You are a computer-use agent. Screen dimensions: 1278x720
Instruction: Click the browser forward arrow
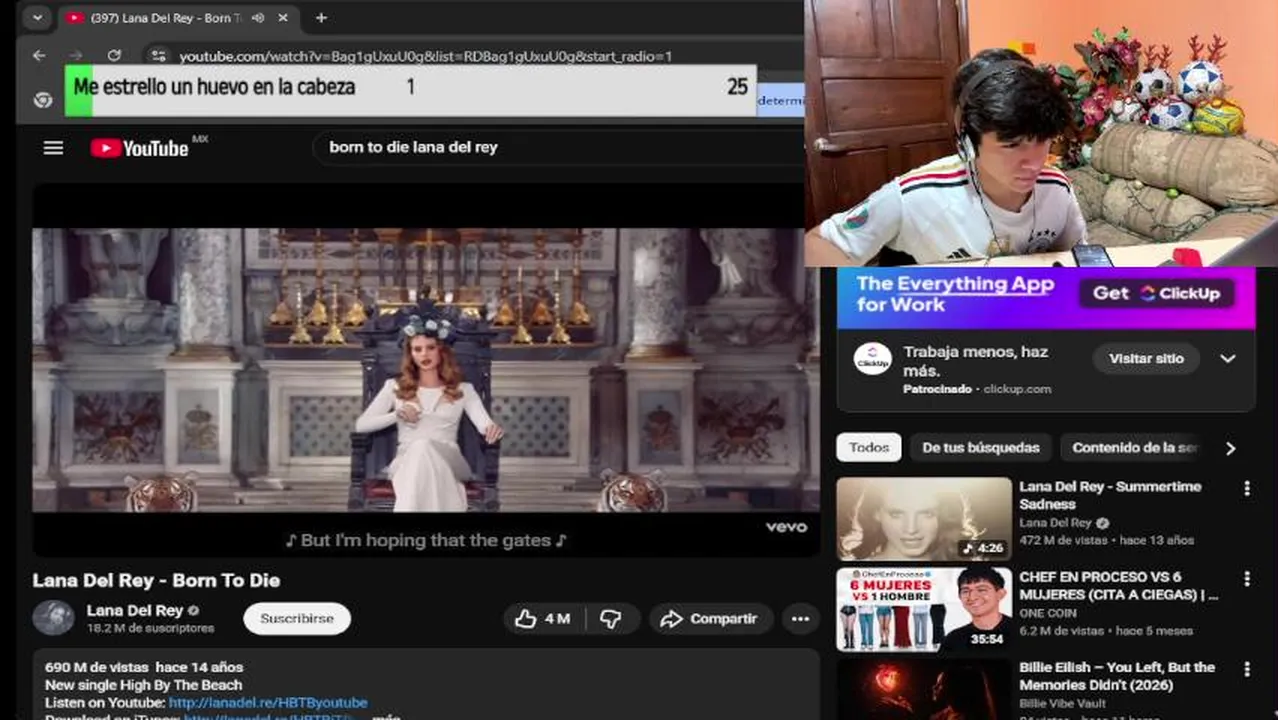[x=76, y=56]
